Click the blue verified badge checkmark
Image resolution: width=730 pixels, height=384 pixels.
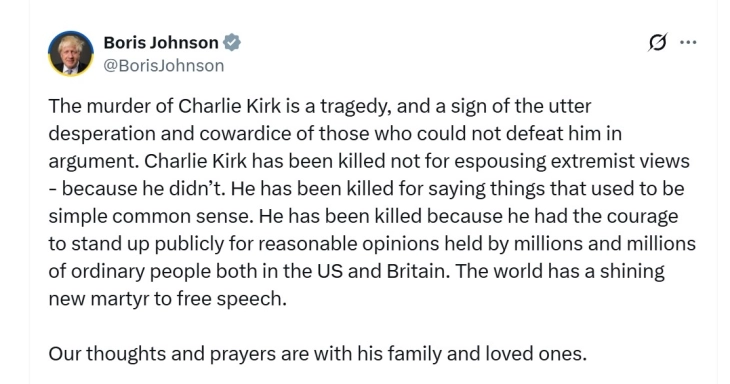pos(232,42)
